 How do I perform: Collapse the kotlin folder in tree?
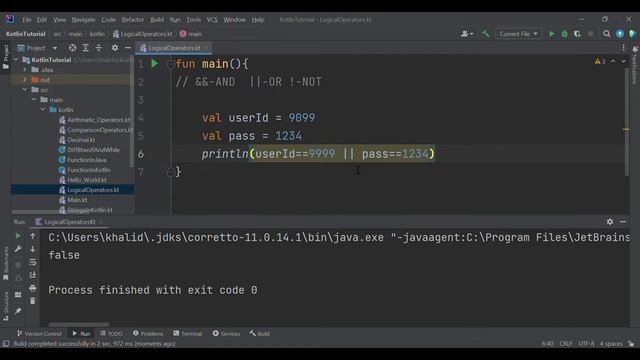point(43,109)
